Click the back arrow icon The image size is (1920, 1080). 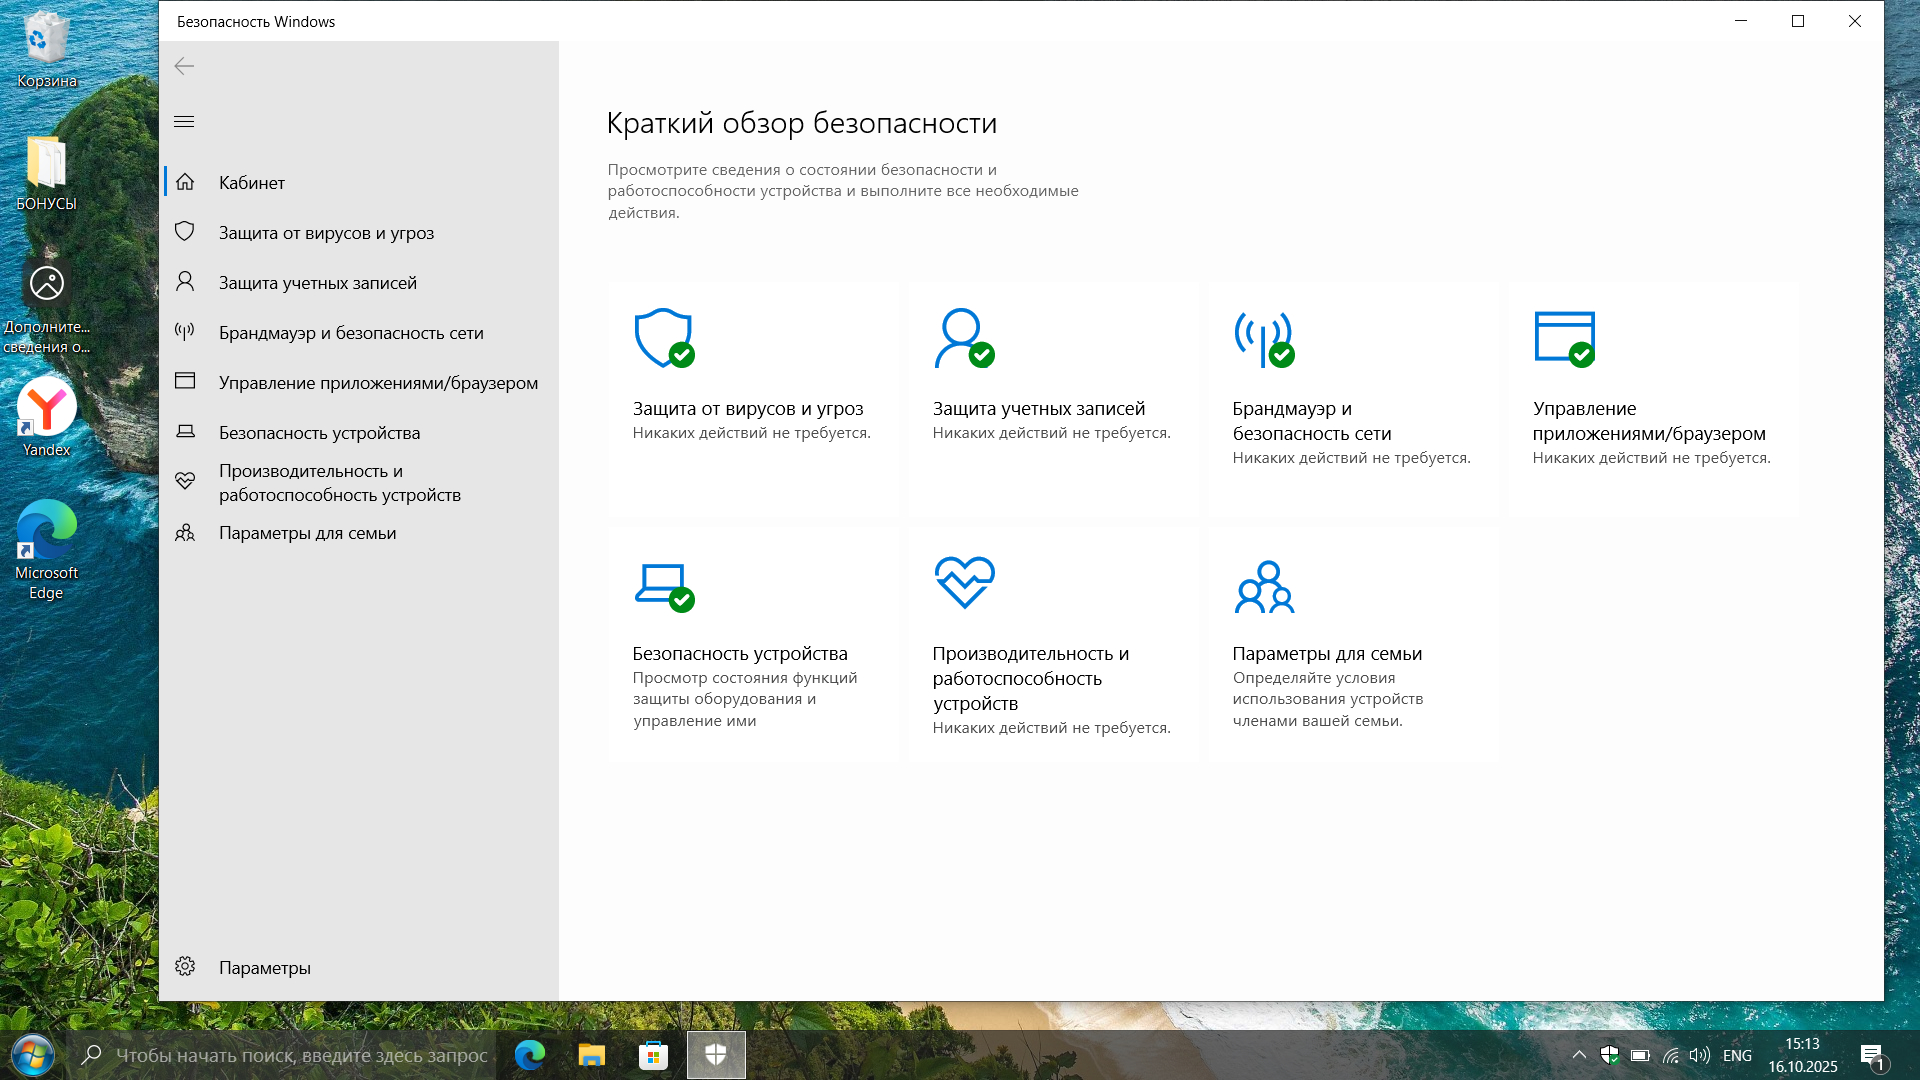(x=184, y=66)
